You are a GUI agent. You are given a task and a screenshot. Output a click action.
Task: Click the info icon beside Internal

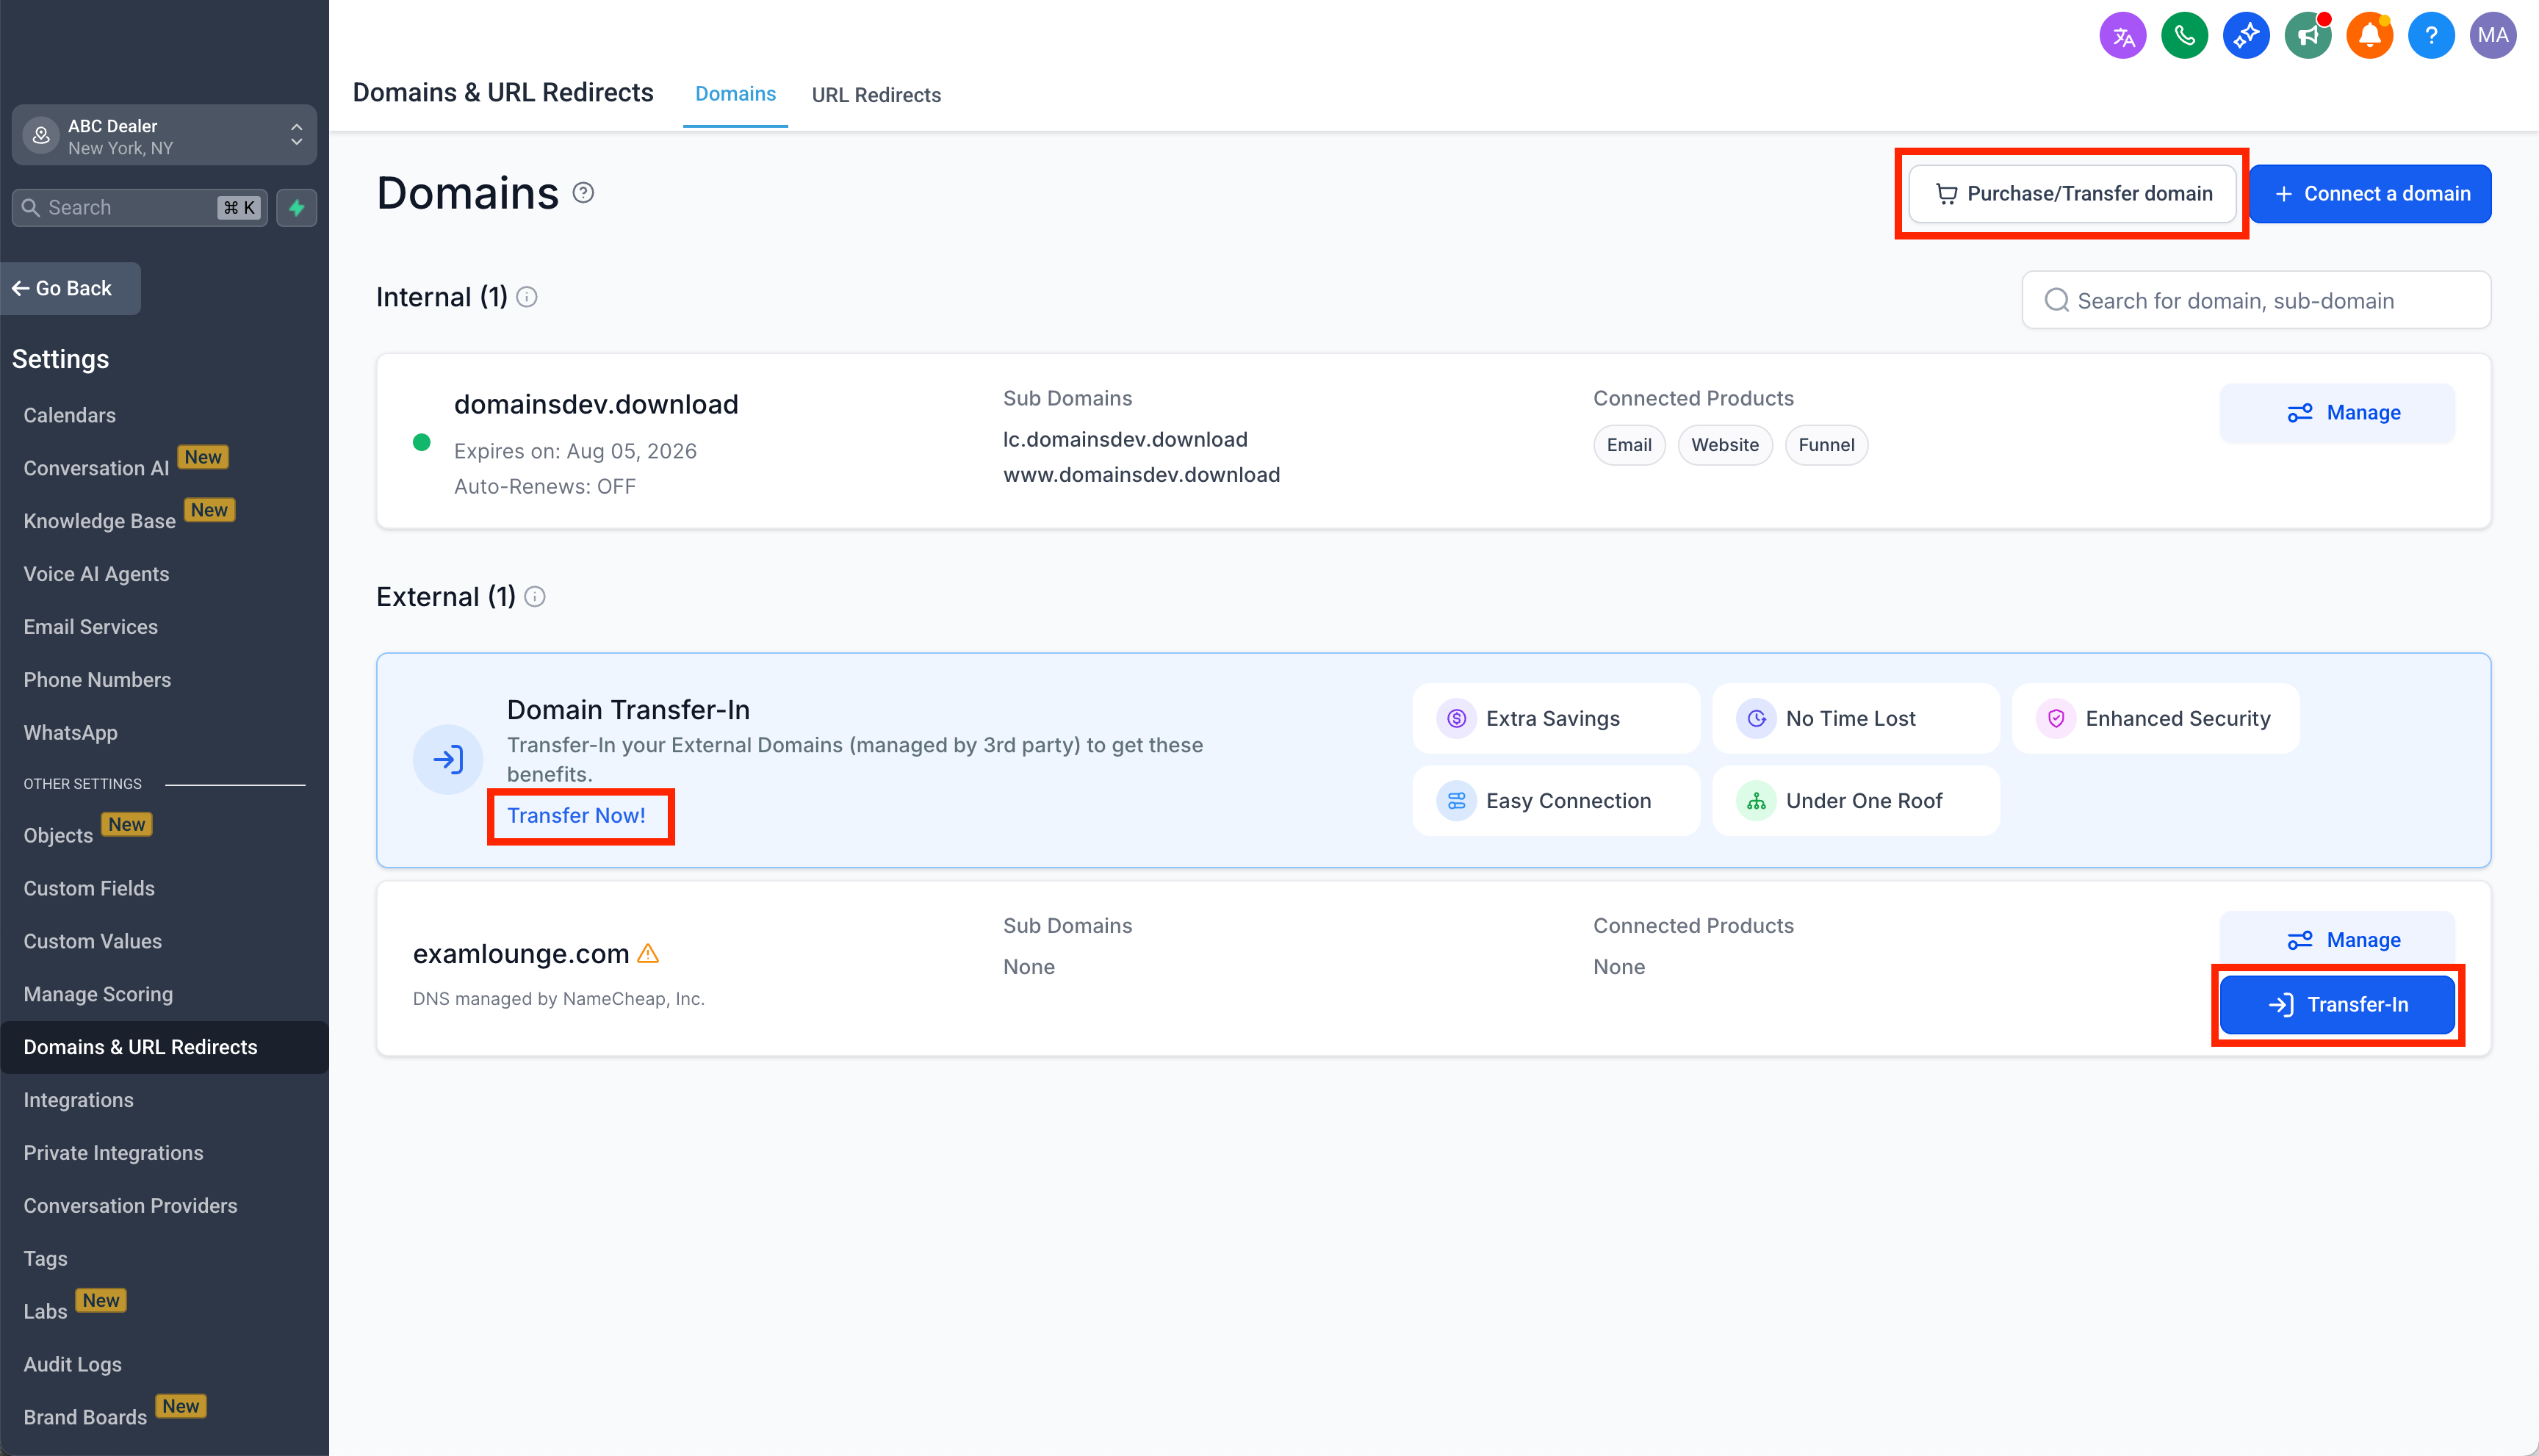tap(527, 297)
